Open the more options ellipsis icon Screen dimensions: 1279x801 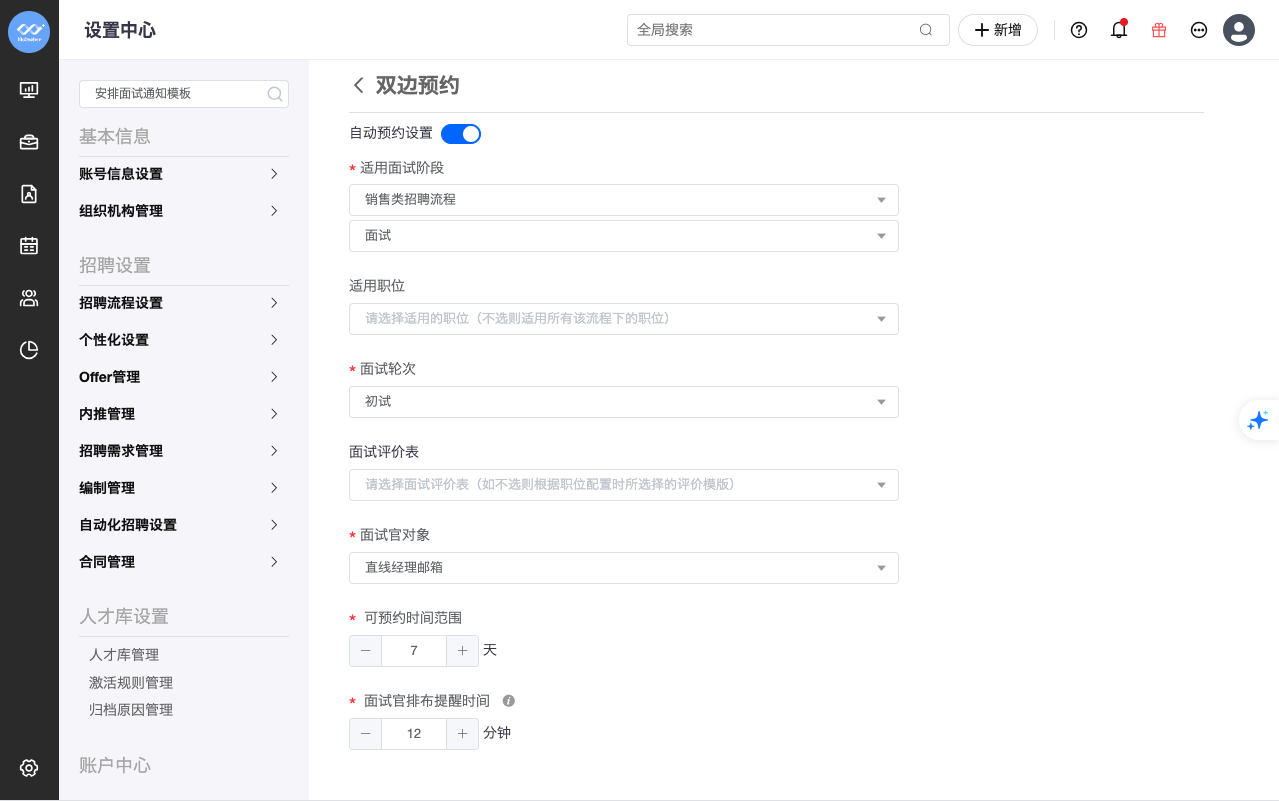tap(1199, 30)
